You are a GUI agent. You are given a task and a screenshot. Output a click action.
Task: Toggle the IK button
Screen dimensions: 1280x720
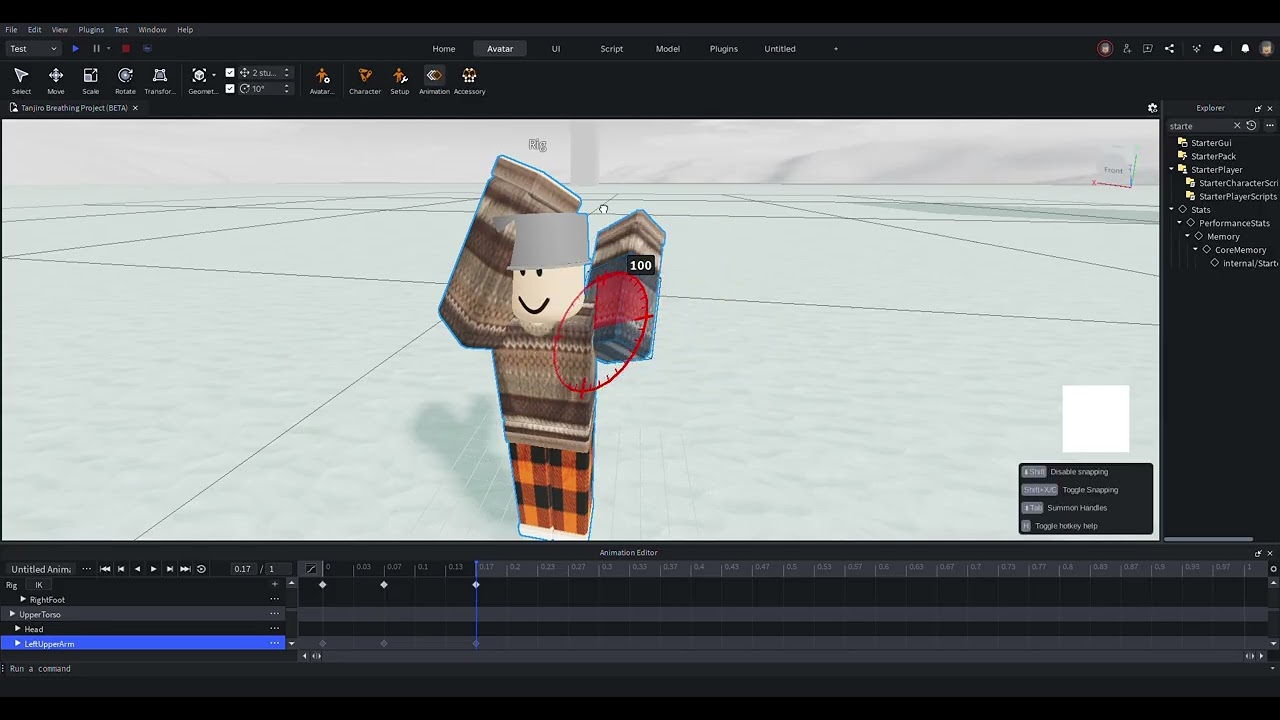click(x=39, y=585)
